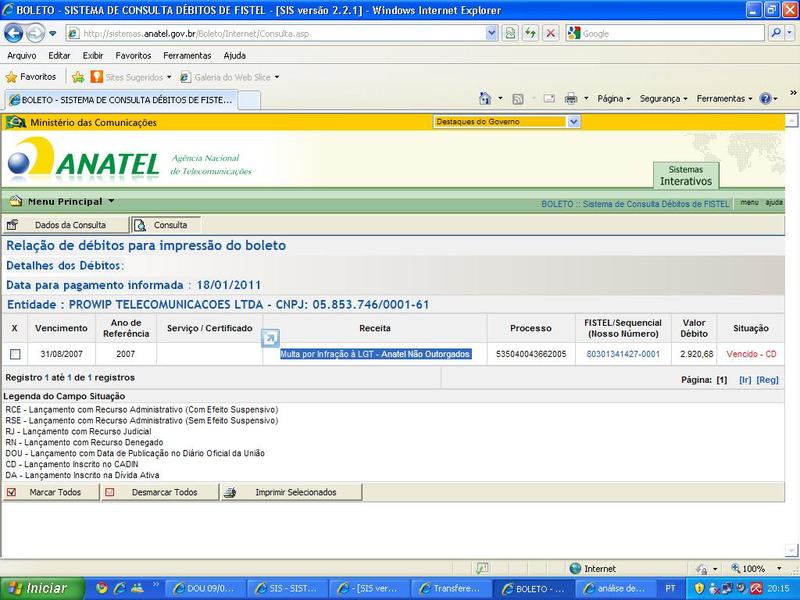Viewport: 800px width, 600px height.
Task: Click the browser Back arrow button
Action: pyautogui.click(x=13, y=34)
